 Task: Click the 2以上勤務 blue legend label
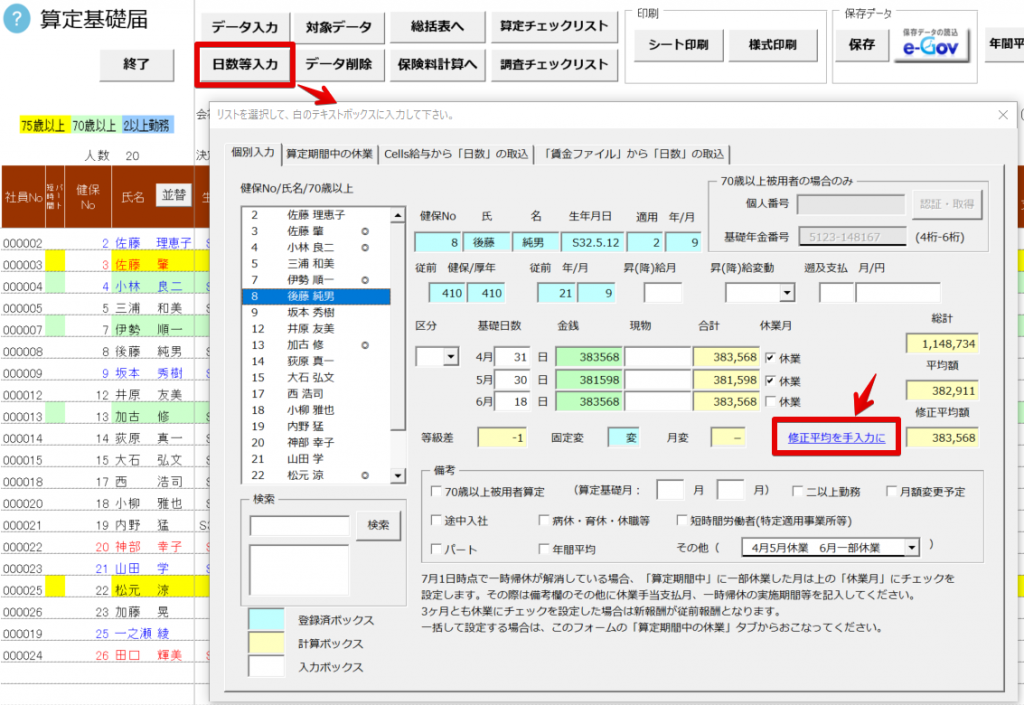pyautogui.click(x=148, y=125)
